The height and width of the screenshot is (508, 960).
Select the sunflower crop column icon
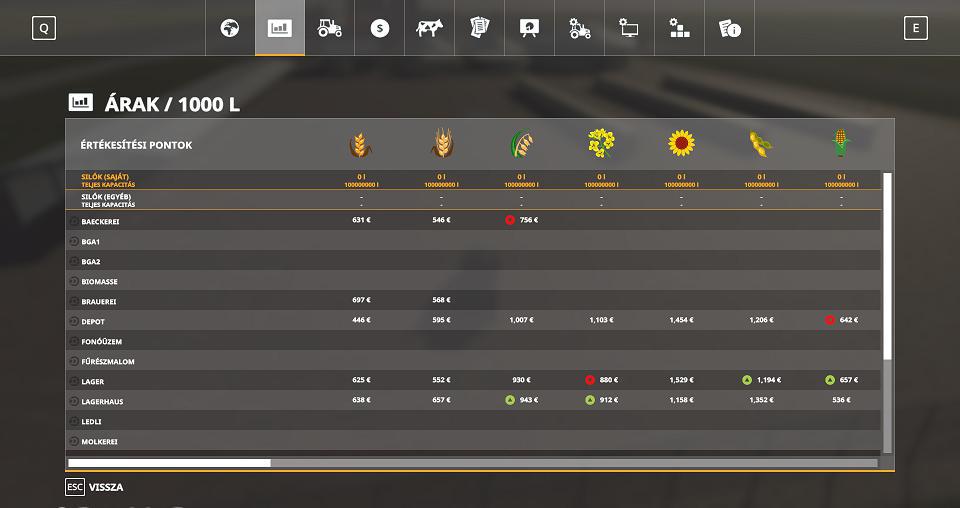[681, 144]
